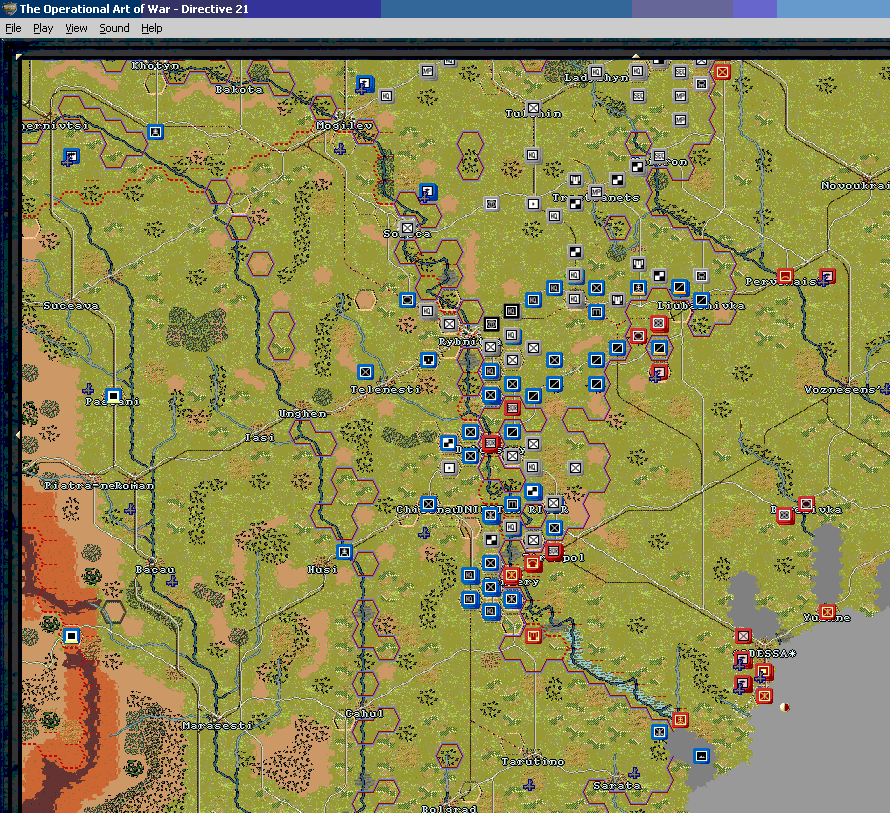
Task: Select blue unit southwest of Soroca
Action: coord(407,300)
